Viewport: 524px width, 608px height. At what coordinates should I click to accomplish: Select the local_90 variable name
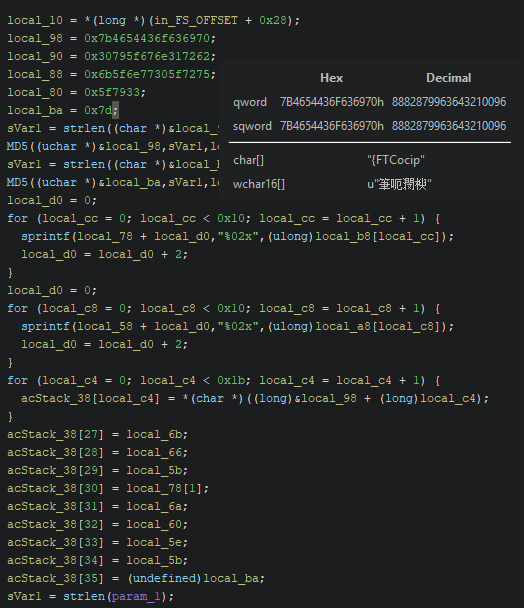click(35, 57)
